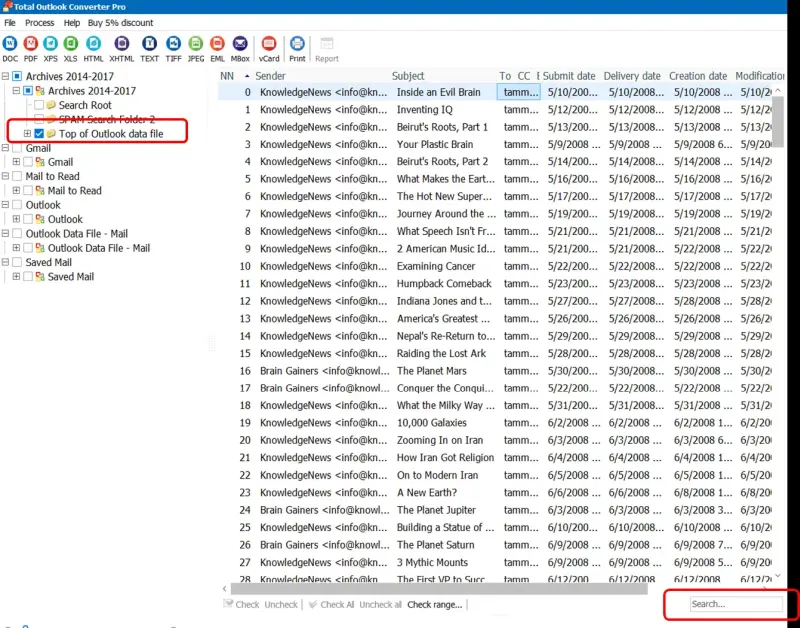Screen dimensions: 800x628
Task: Open the Process menu
Action: pos(38,22)
